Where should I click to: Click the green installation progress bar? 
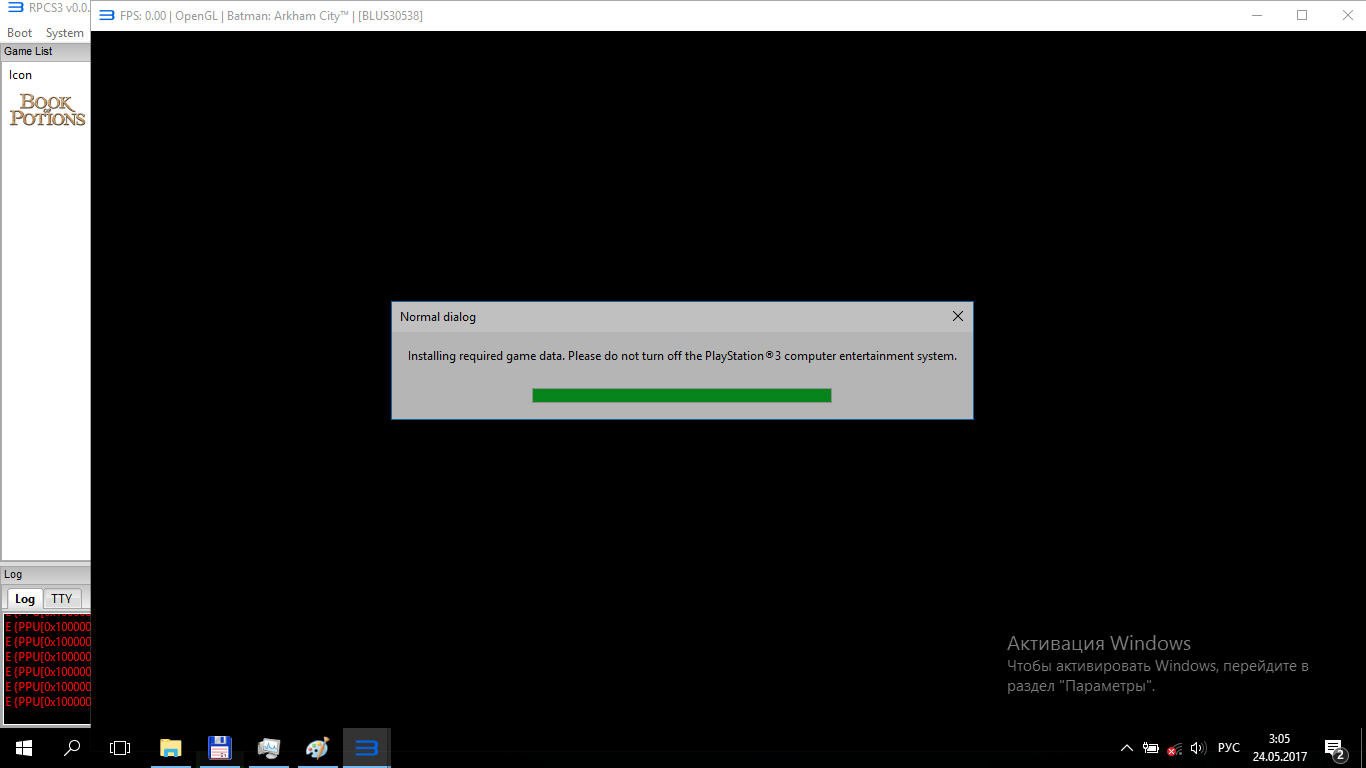[x=682, y=395]
